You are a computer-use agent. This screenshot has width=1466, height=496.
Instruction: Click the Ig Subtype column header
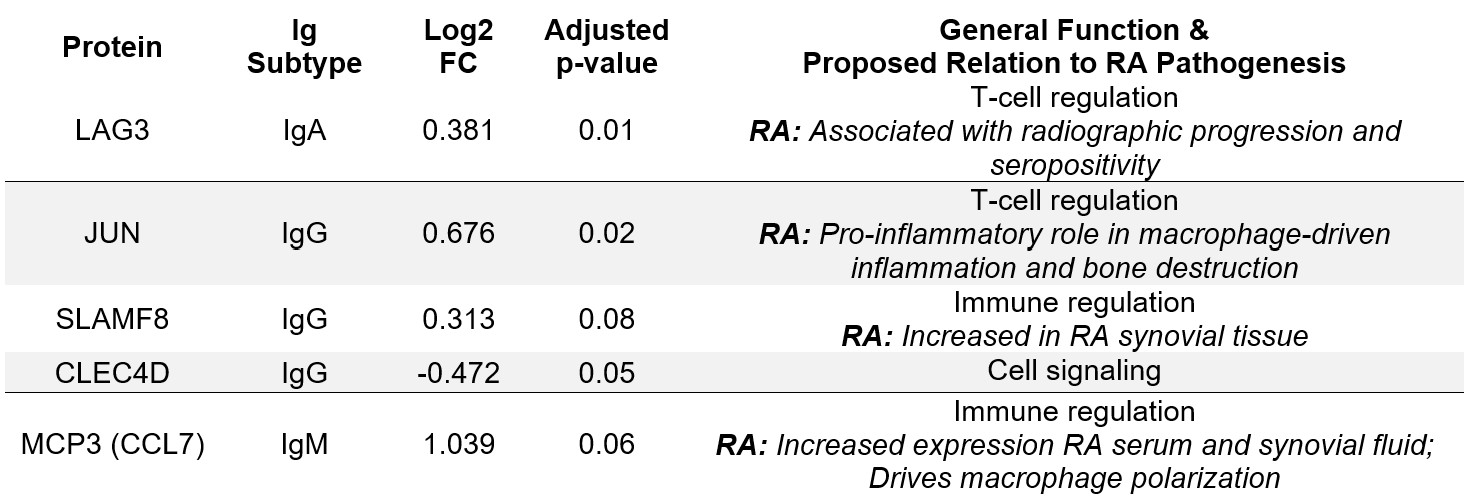pos(305,48)
